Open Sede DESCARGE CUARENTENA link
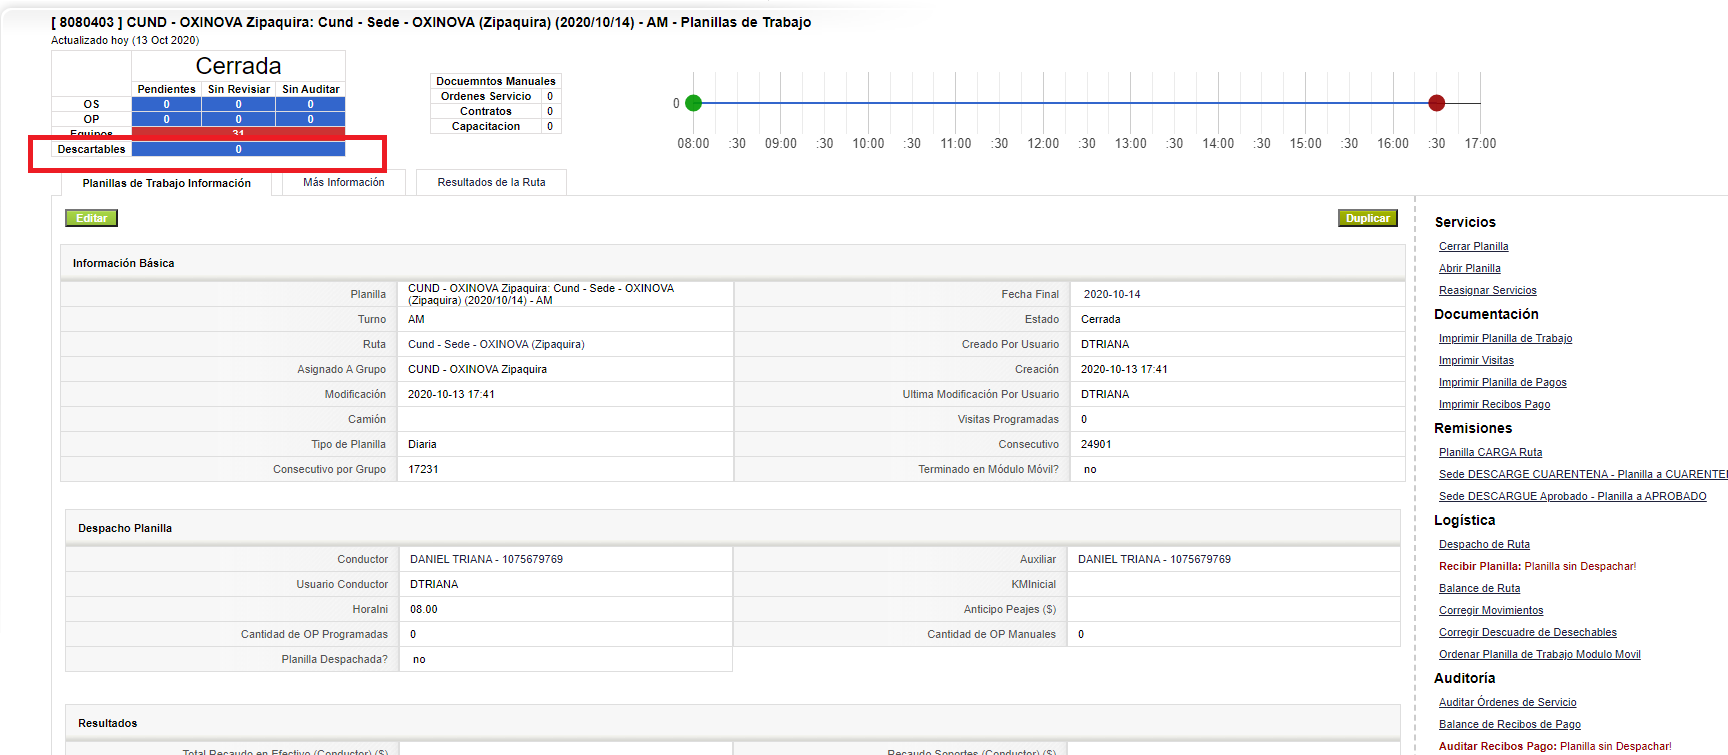The width and height of the screenshot is (1728, 755). [x=1583, y=474]
